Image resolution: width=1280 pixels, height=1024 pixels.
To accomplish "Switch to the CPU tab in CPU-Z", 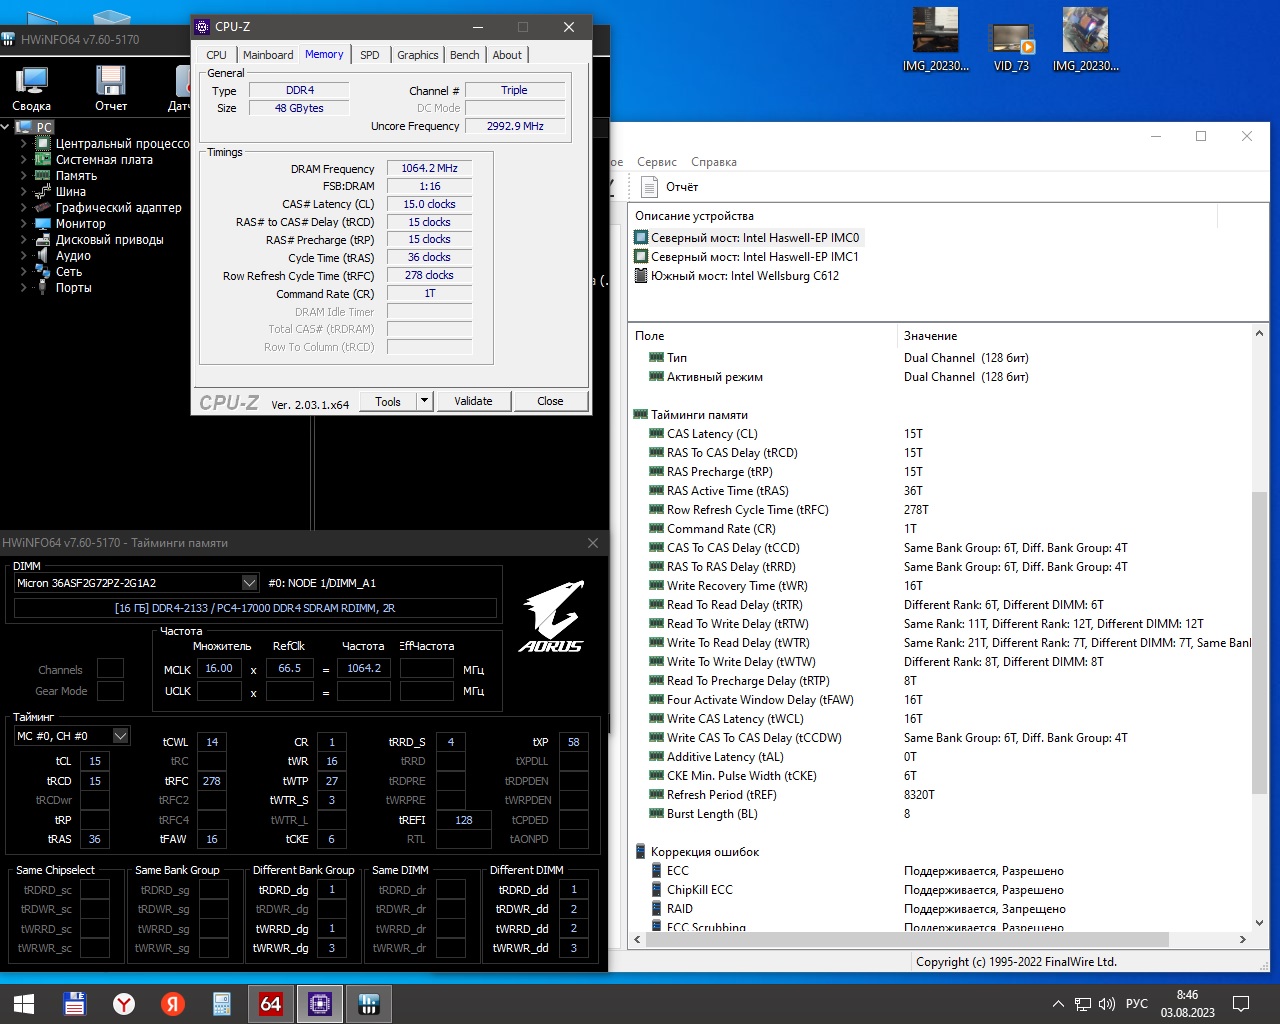I will [x=217, y=55].
